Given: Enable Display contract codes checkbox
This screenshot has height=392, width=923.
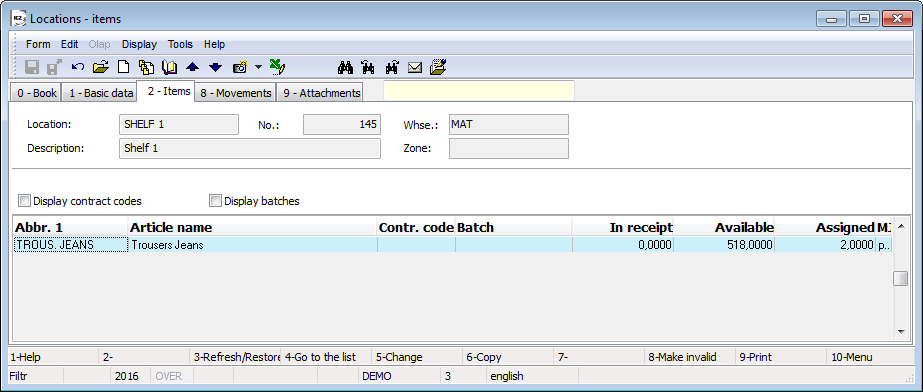Looking at the screenshot, I should coord(24,201).
